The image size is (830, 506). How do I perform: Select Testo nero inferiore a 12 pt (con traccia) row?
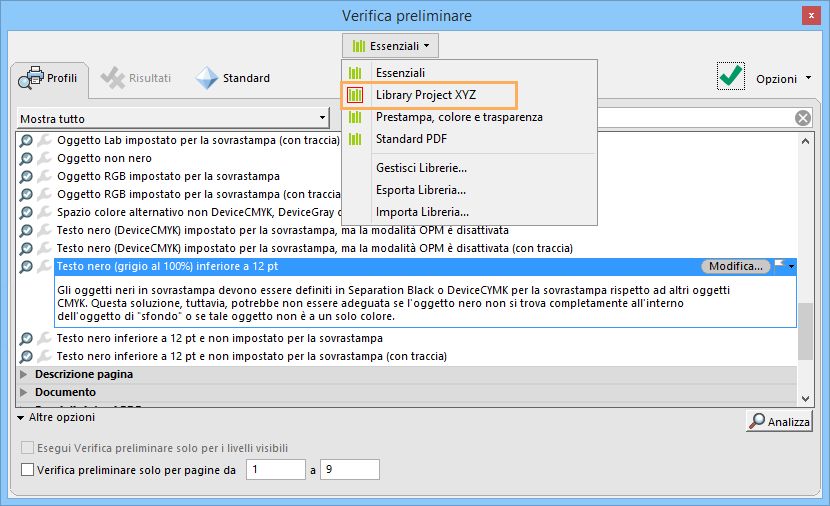251,356
